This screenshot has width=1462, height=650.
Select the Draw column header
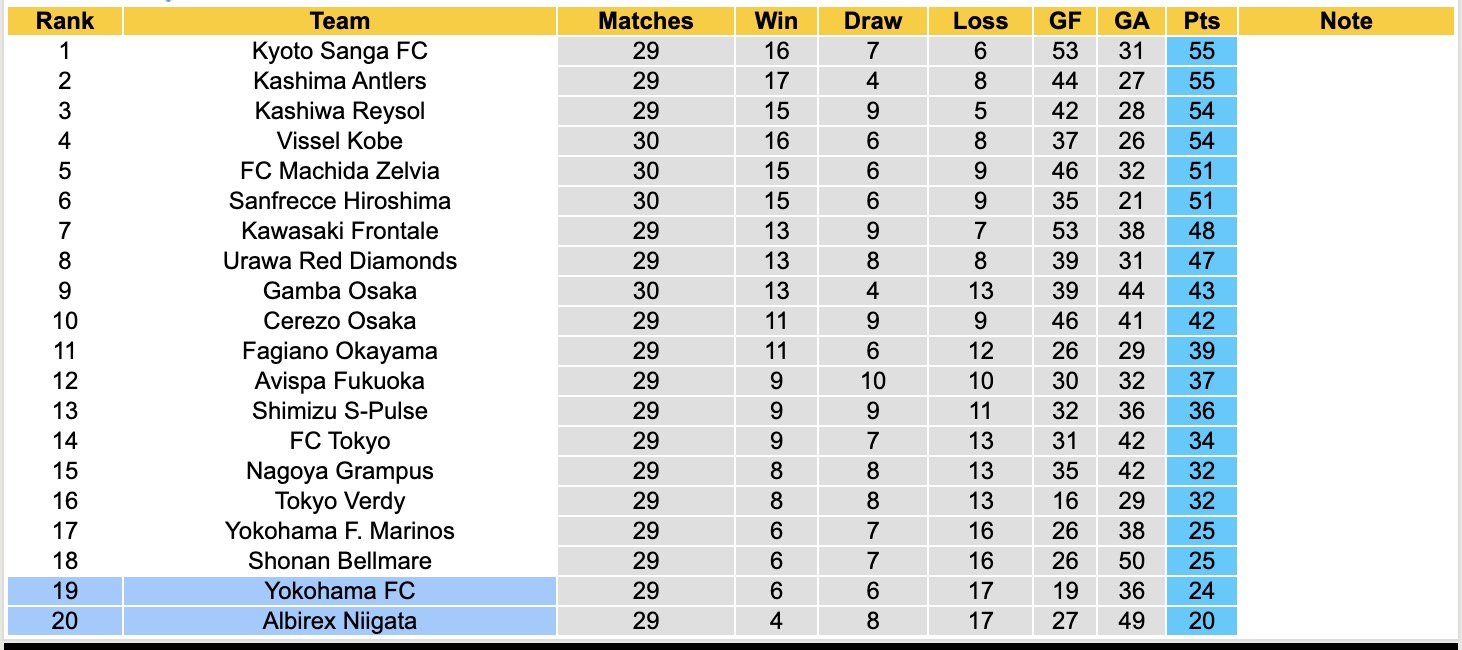[872, 21]
